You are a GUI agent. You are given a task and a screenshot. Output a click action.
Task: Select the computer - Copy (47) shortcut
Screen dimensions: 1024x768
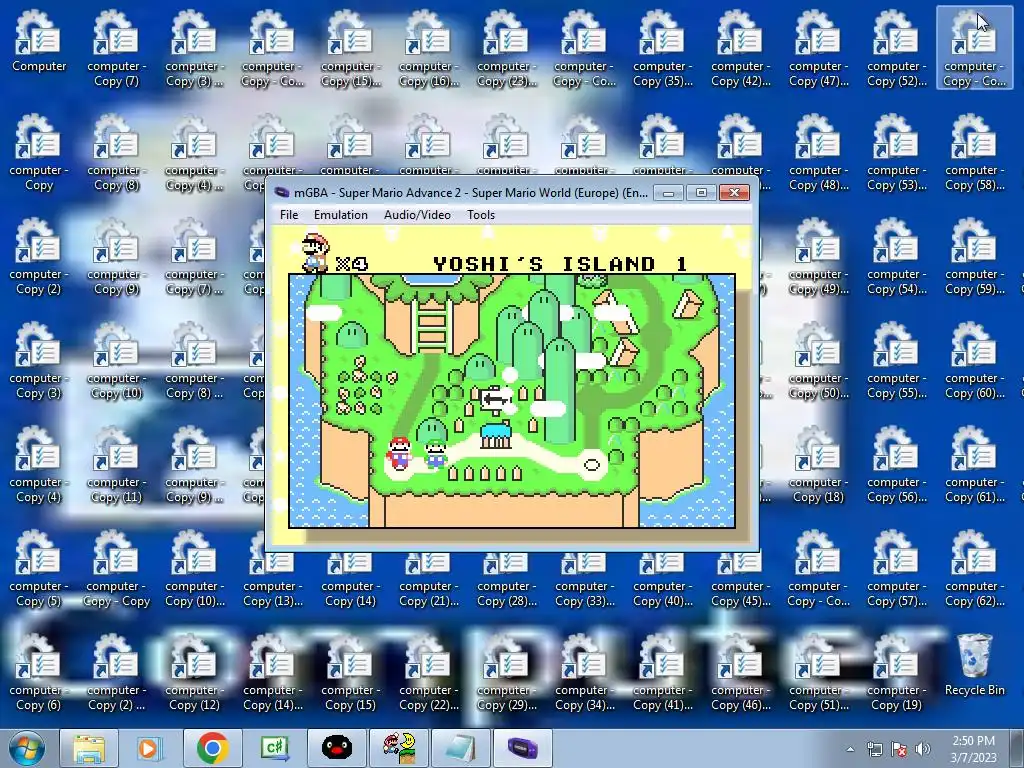tap(818, 48)
